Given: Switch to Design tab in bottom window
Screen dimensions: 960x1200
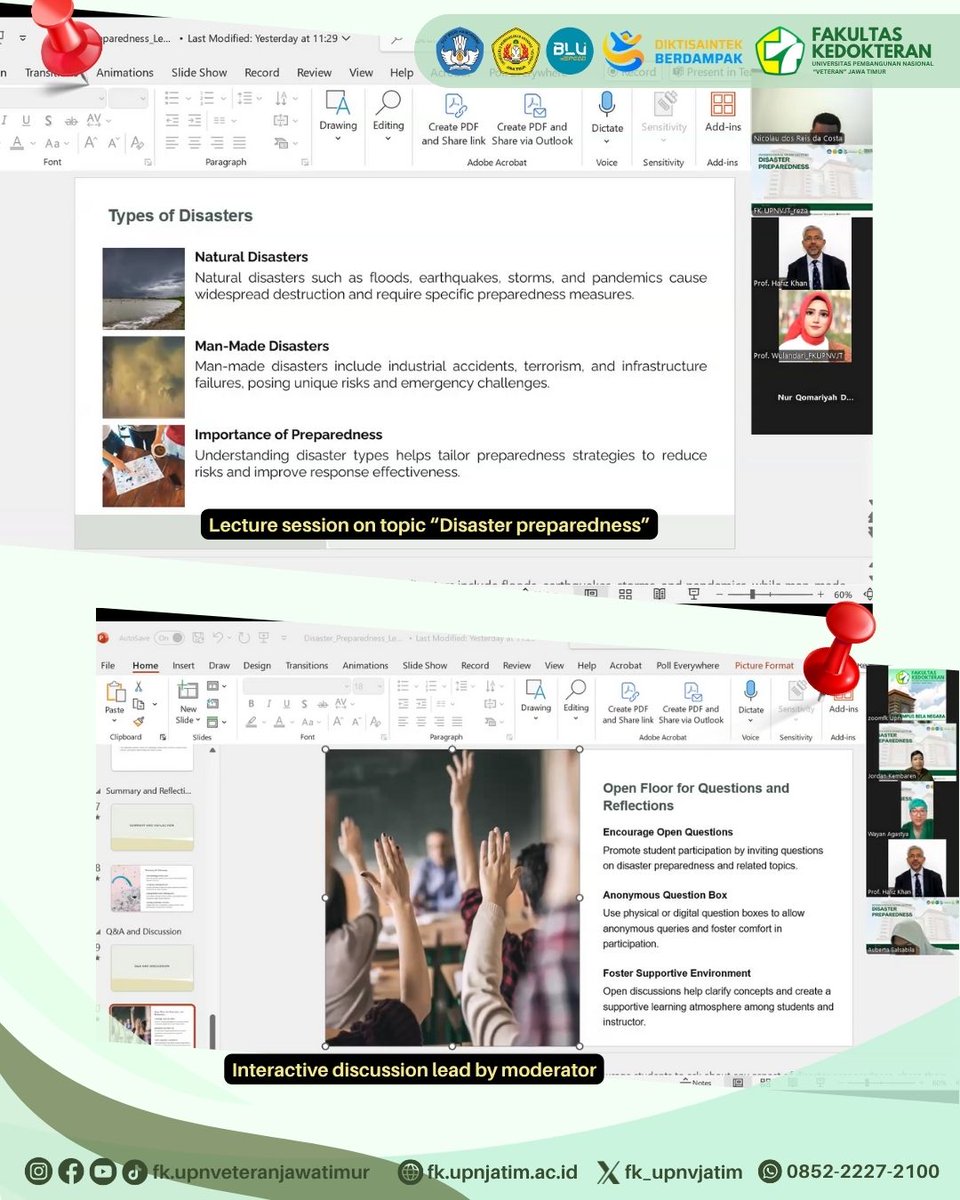Looking at the screenshot, I should (257, 665).
